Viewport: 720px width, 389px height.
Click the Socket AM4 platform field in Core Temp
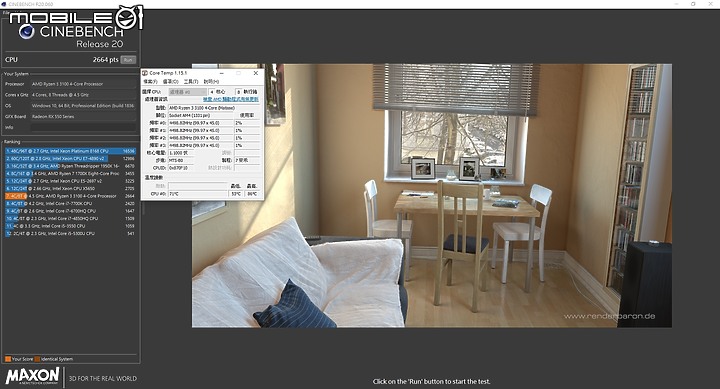[x=202, y=115]
